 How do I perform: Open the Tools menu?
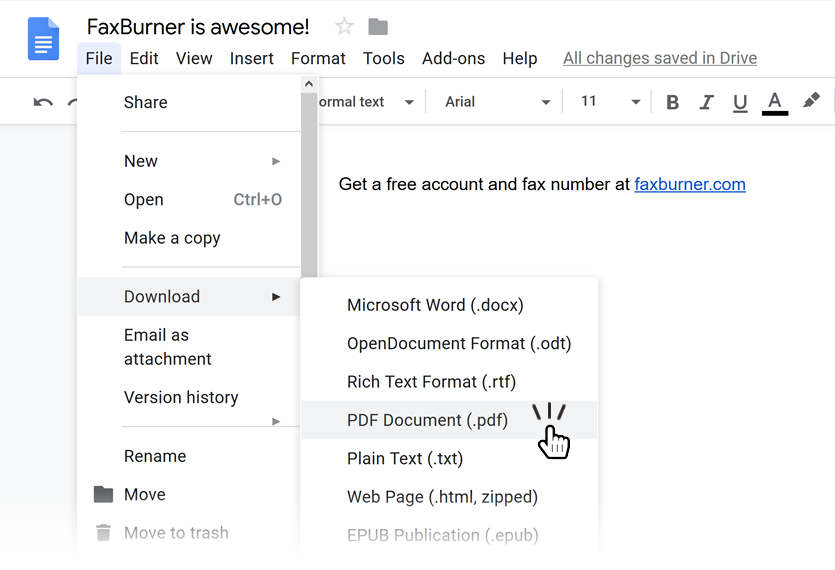pyautogui.click(x=383, y=58)
